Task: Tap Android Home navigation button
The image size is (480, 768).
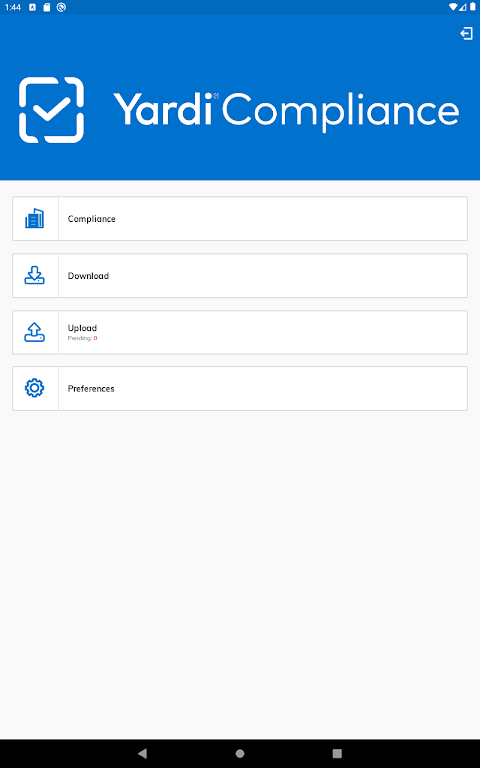Action: [240, 753]
